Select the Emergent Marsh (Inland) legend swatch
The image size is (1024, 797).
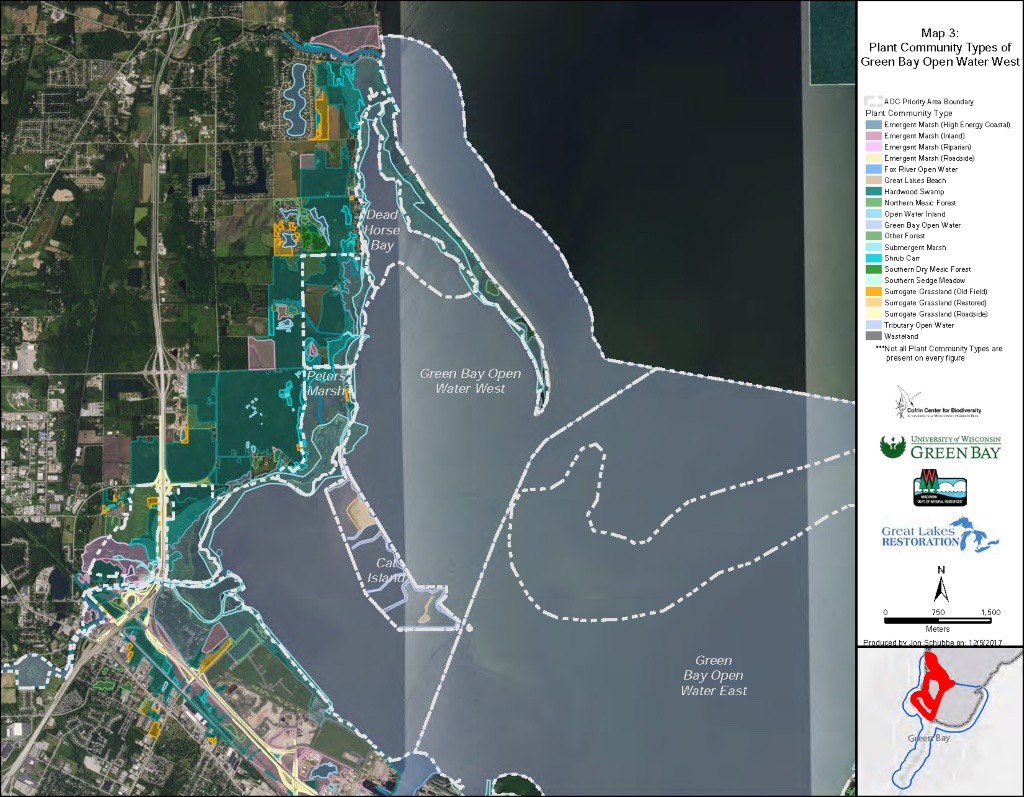[873, 136]
